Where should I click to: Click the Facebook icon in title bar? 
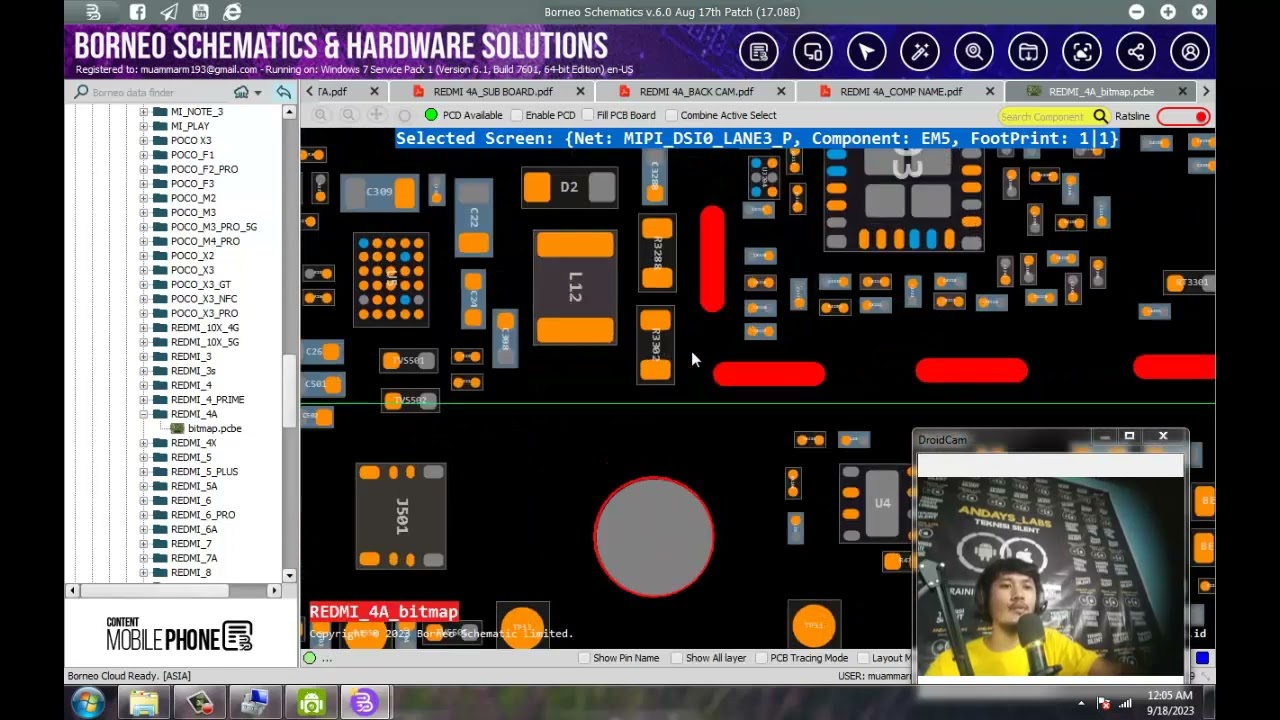[138, 12]
